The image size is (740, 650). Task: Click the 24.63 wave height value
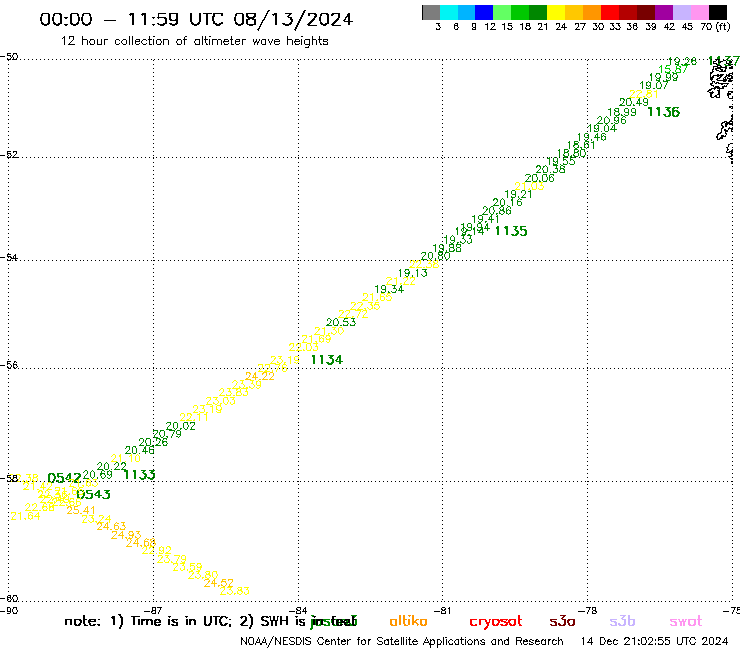point(111,526)
